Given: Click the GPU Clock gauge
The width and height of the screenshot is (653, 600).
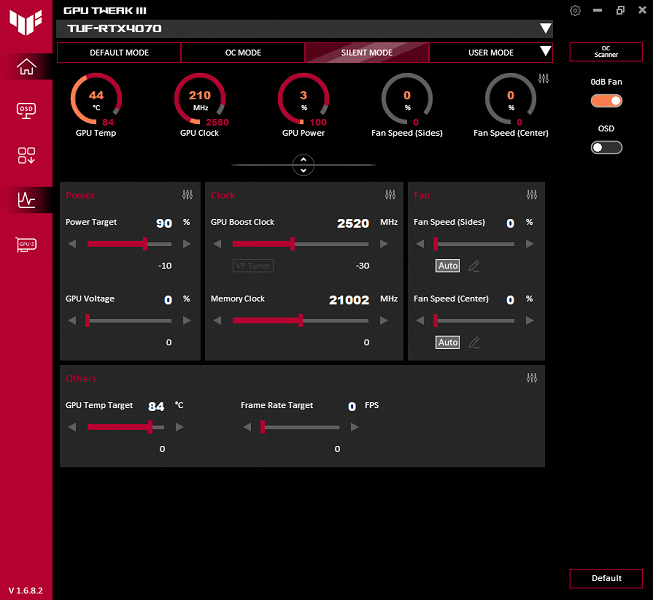Looking at the screenshot, I should [x=200, y=99].
